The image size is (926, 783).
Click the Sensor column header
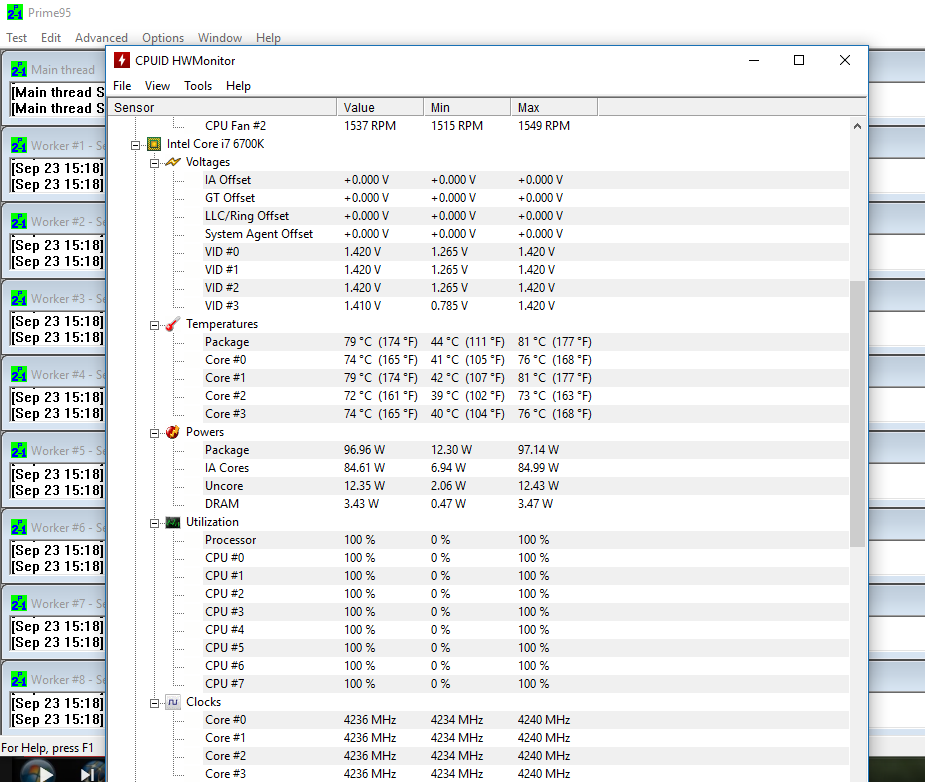point(222,107)
